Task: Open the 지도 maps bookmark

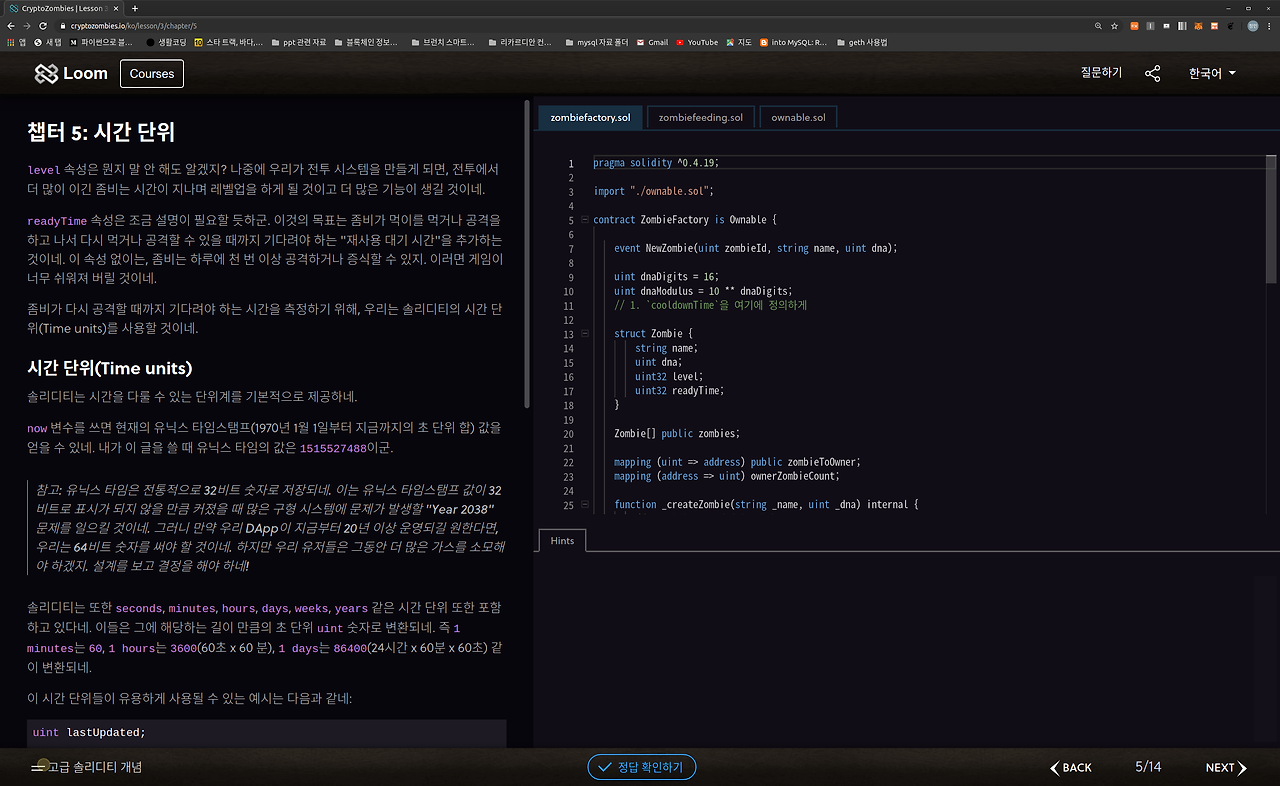Action: pos(739,42)
